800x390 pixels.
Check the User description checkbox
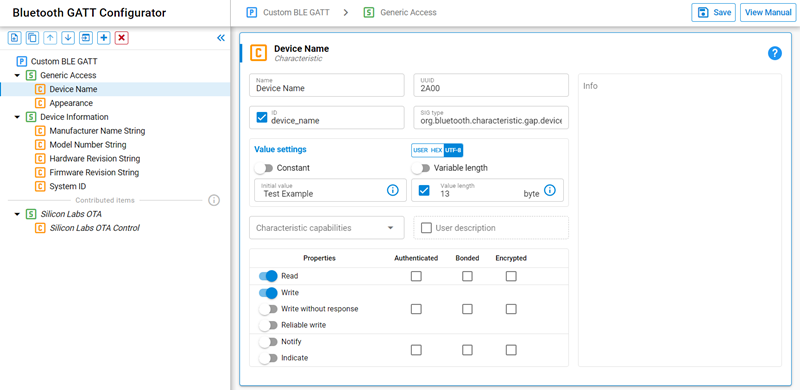426,228
